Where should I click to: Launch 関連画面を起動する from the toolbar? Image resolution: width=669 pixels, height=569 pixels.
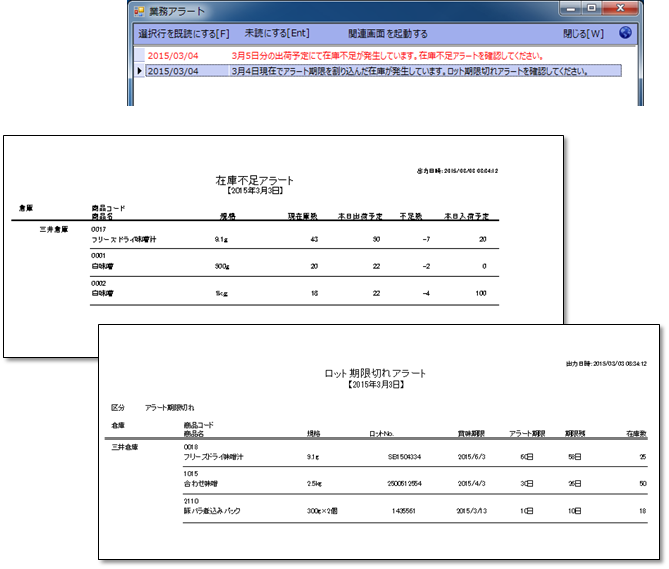387,34
